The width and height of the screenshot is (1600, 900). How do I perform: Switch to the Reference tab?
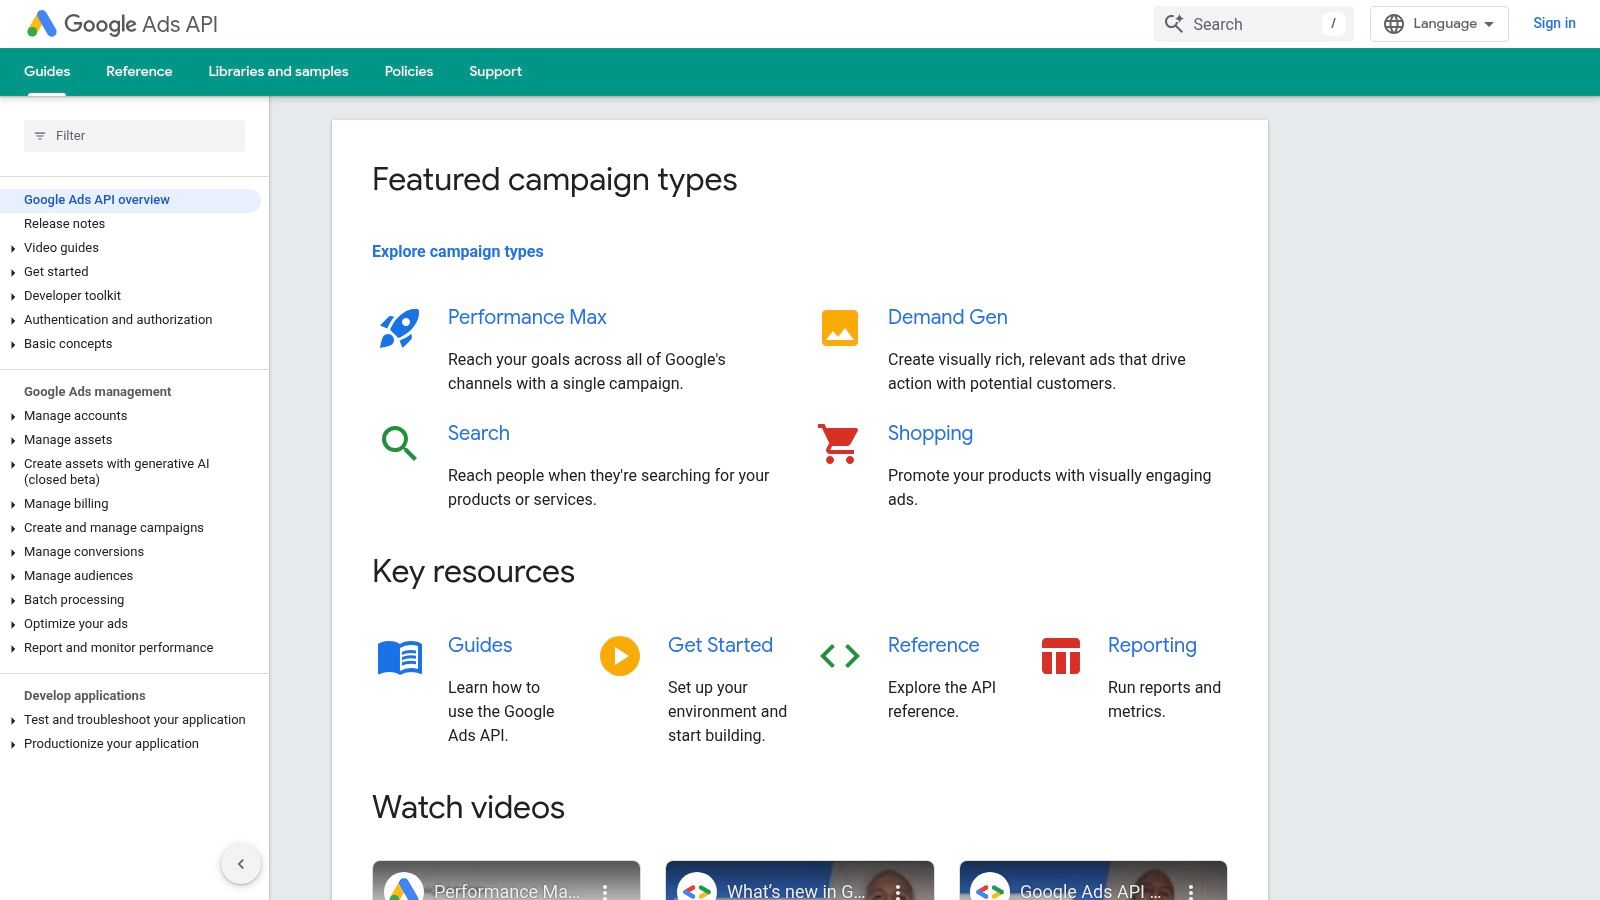click(139, 71)
